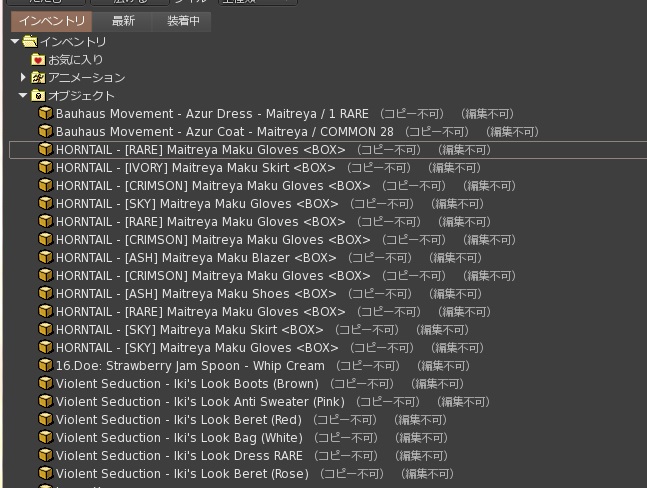Click the root インベントリ open folder icon

29,42
